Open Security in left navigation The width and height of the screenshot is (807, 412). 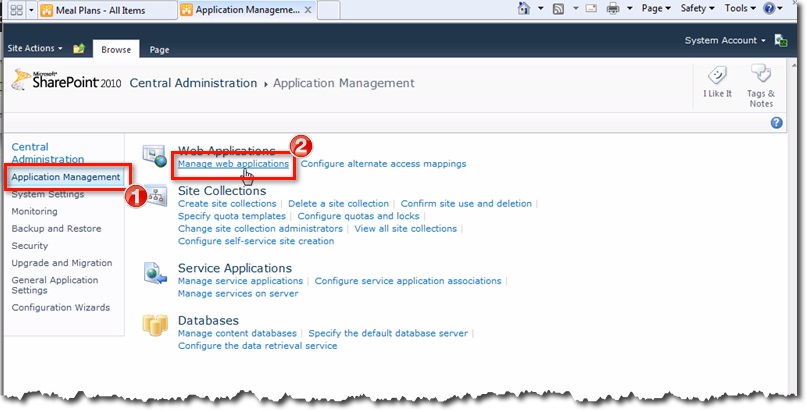[29, 246]
